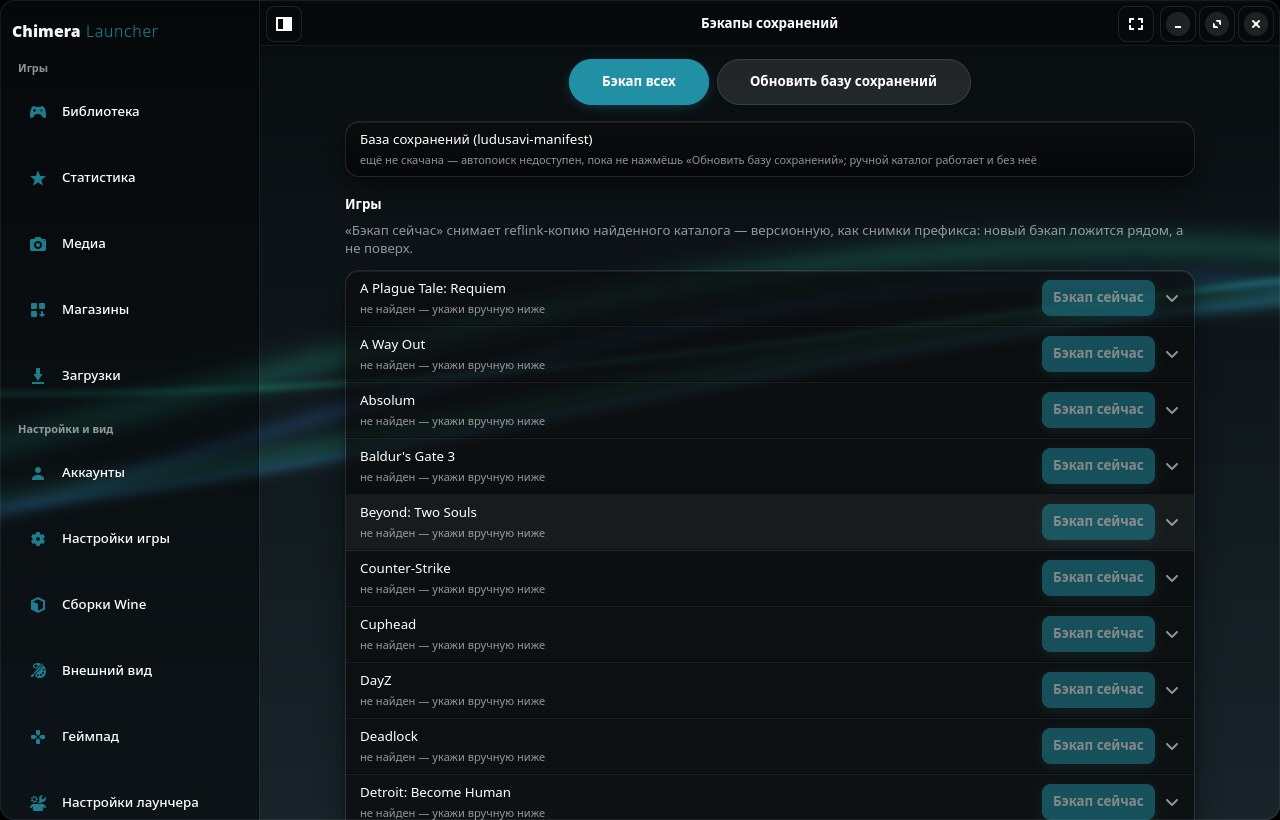This screenshot has height=820, width=1280.
Task: Click Бэкап сейчас for Absolum
Action: pyautogui.click(x=1098, y=410)
